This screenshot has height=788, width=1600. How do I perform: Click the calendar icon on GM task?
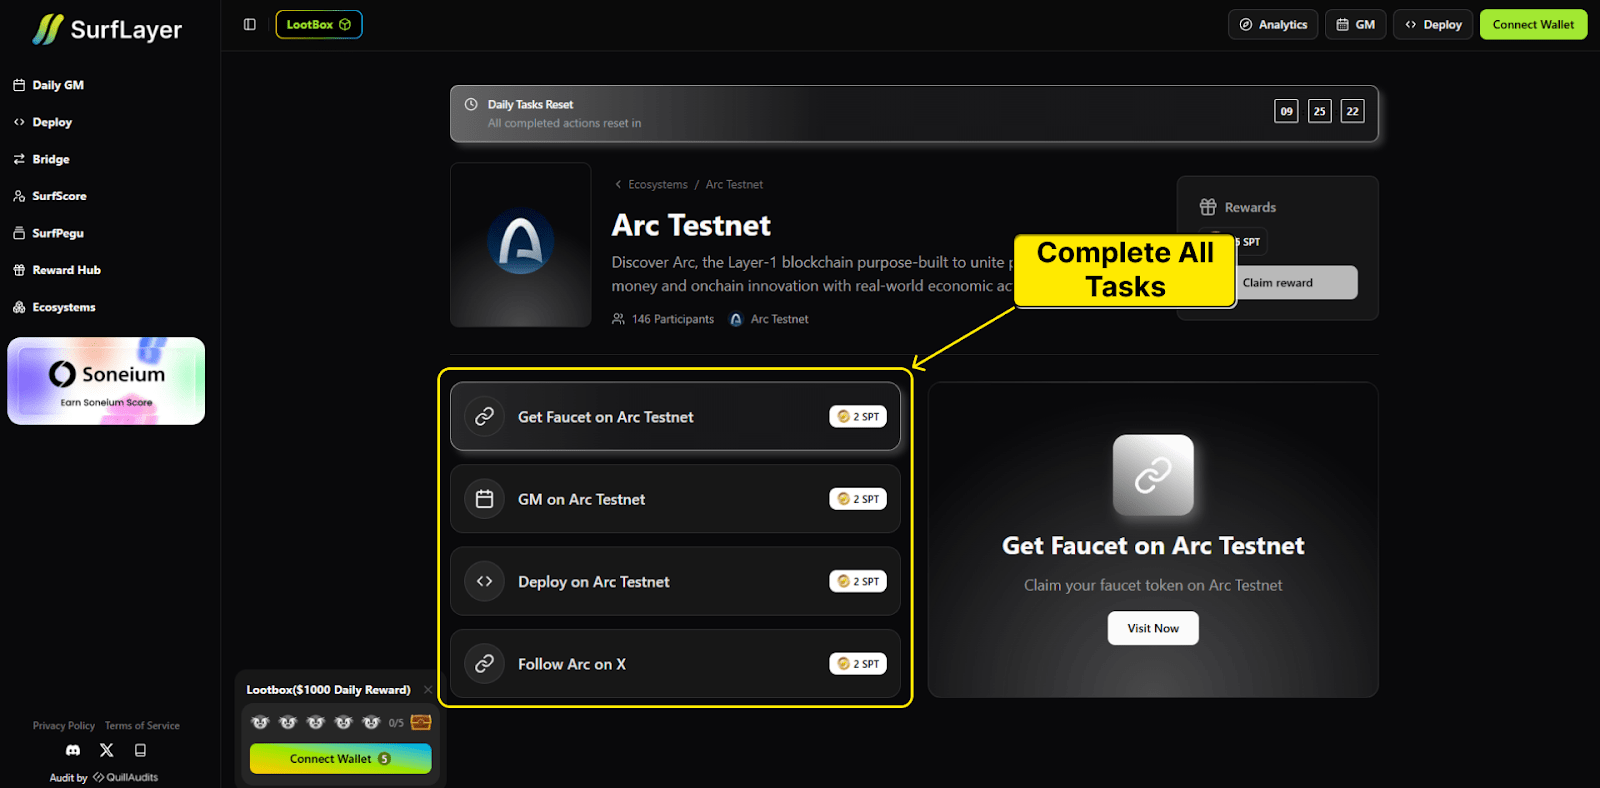[484, 499]
